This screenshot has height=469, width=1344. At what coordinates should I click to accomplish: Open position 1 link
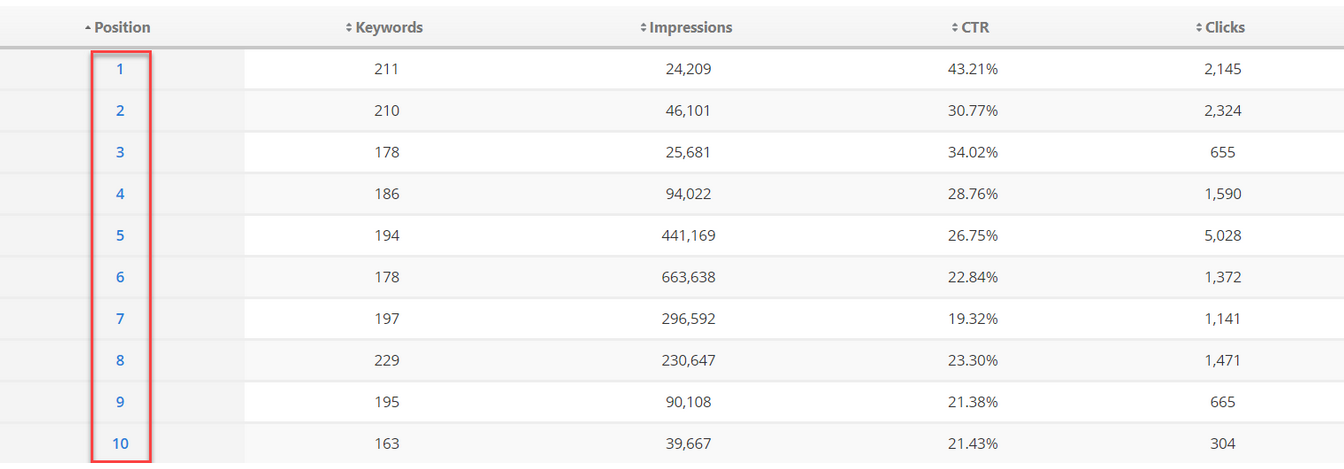click(x=120, y=69)
